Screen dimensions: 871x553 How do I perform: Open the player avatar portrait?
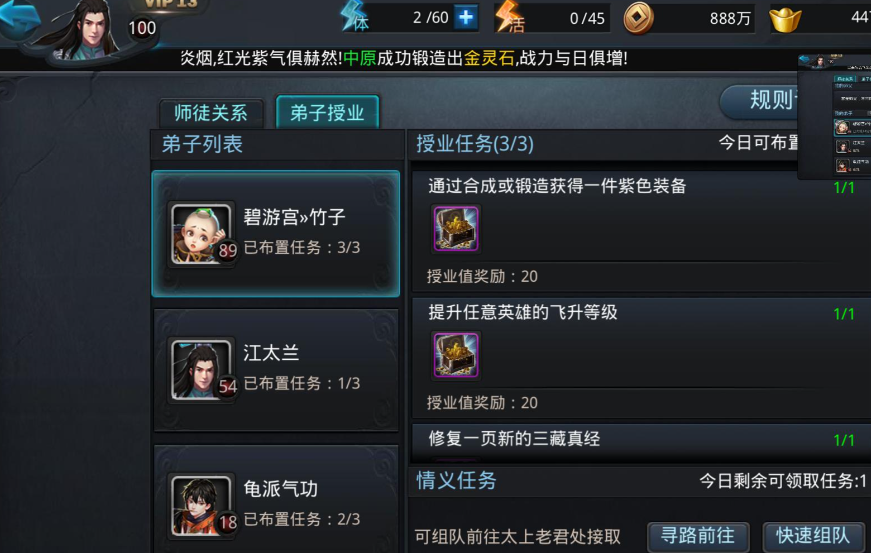point(89,31)
